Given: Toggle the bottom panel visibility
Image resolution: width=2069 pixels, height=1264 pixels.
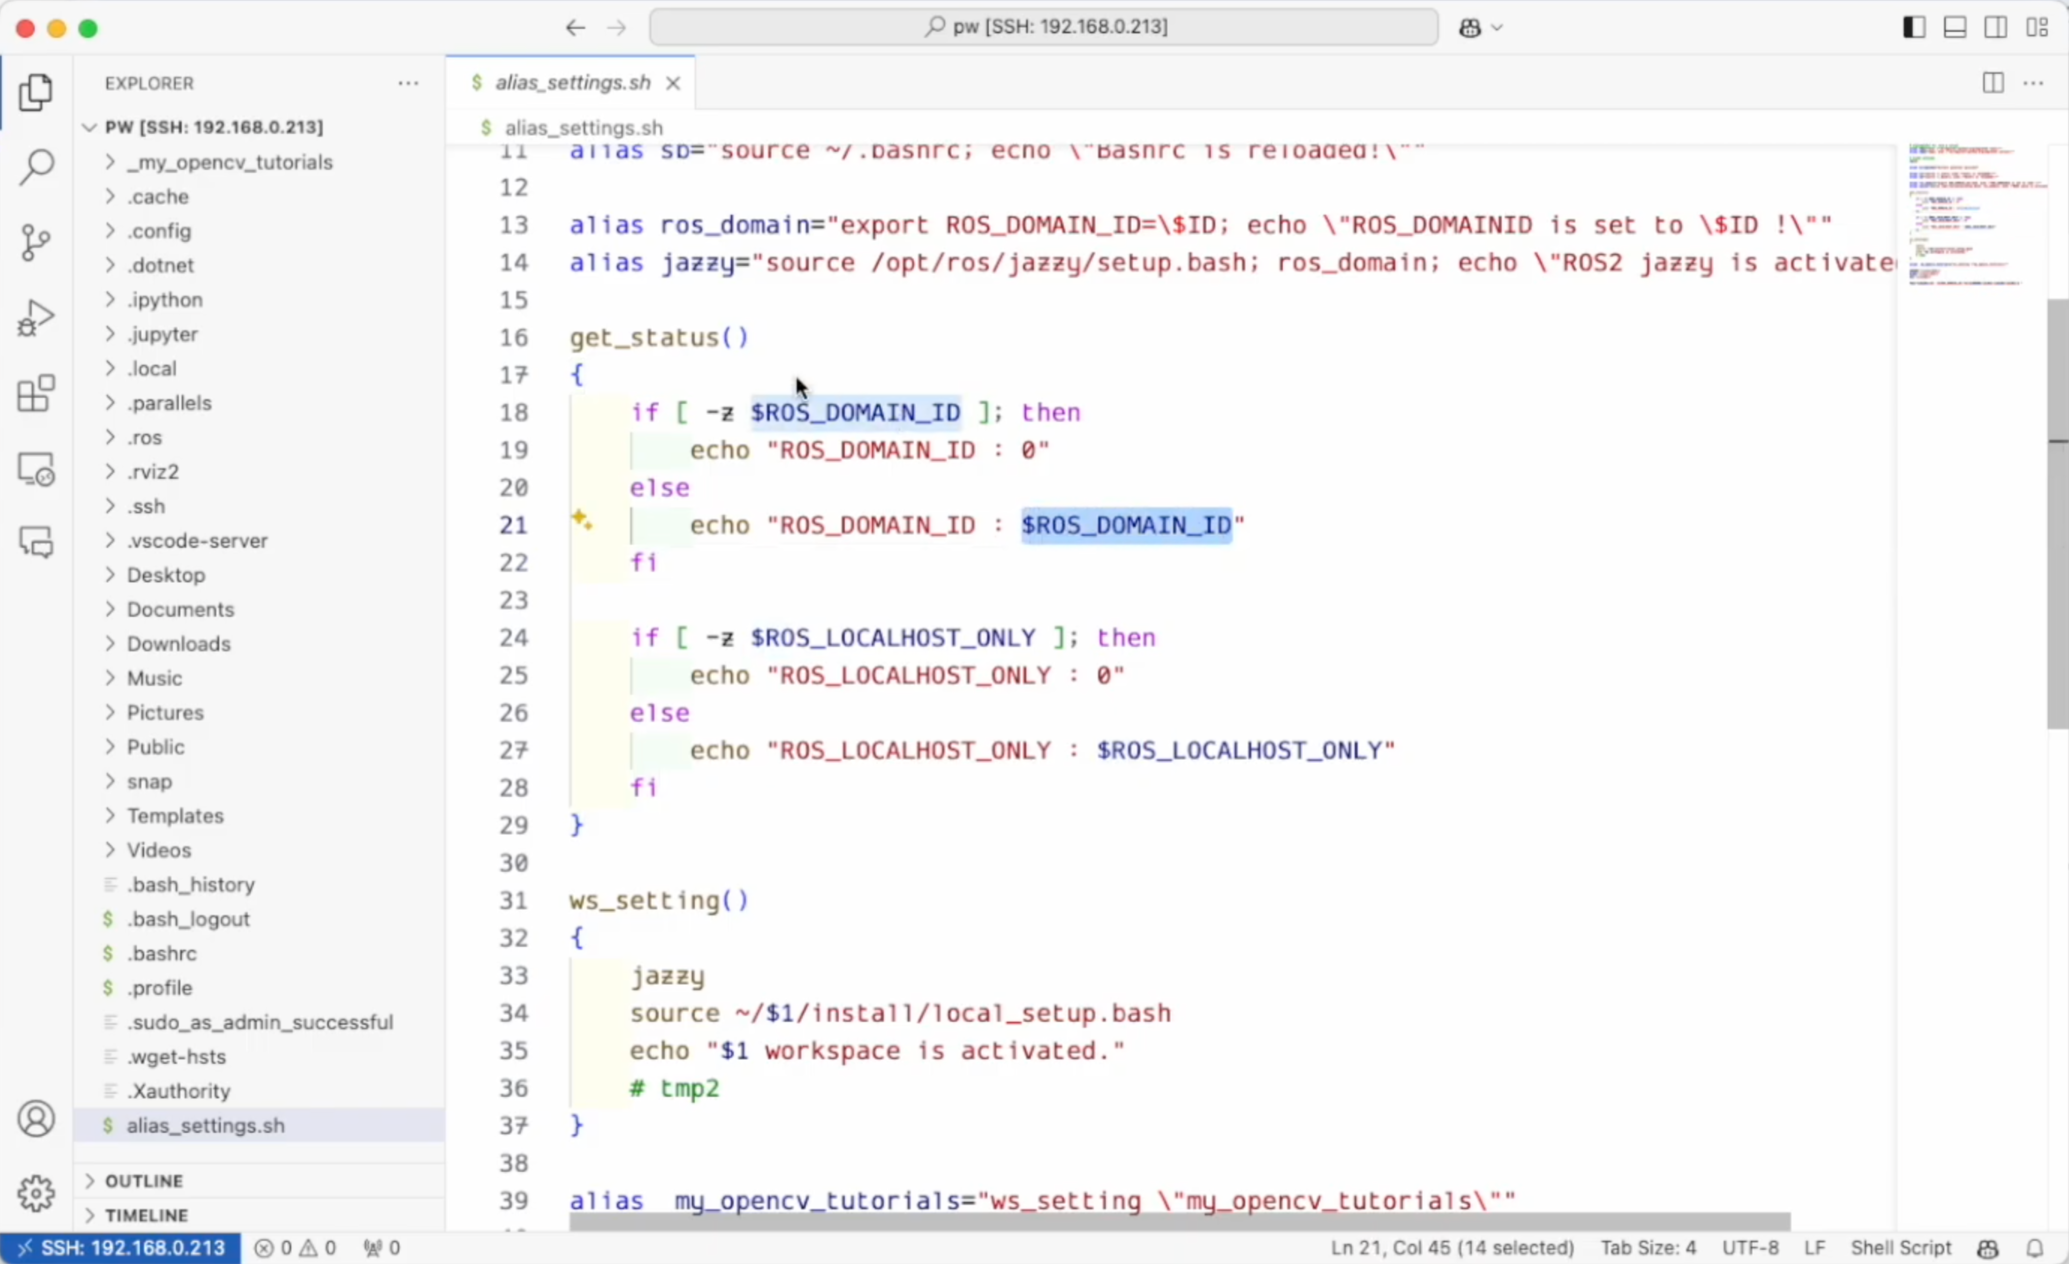Looking at the screenshot, I should (1955, 27).
